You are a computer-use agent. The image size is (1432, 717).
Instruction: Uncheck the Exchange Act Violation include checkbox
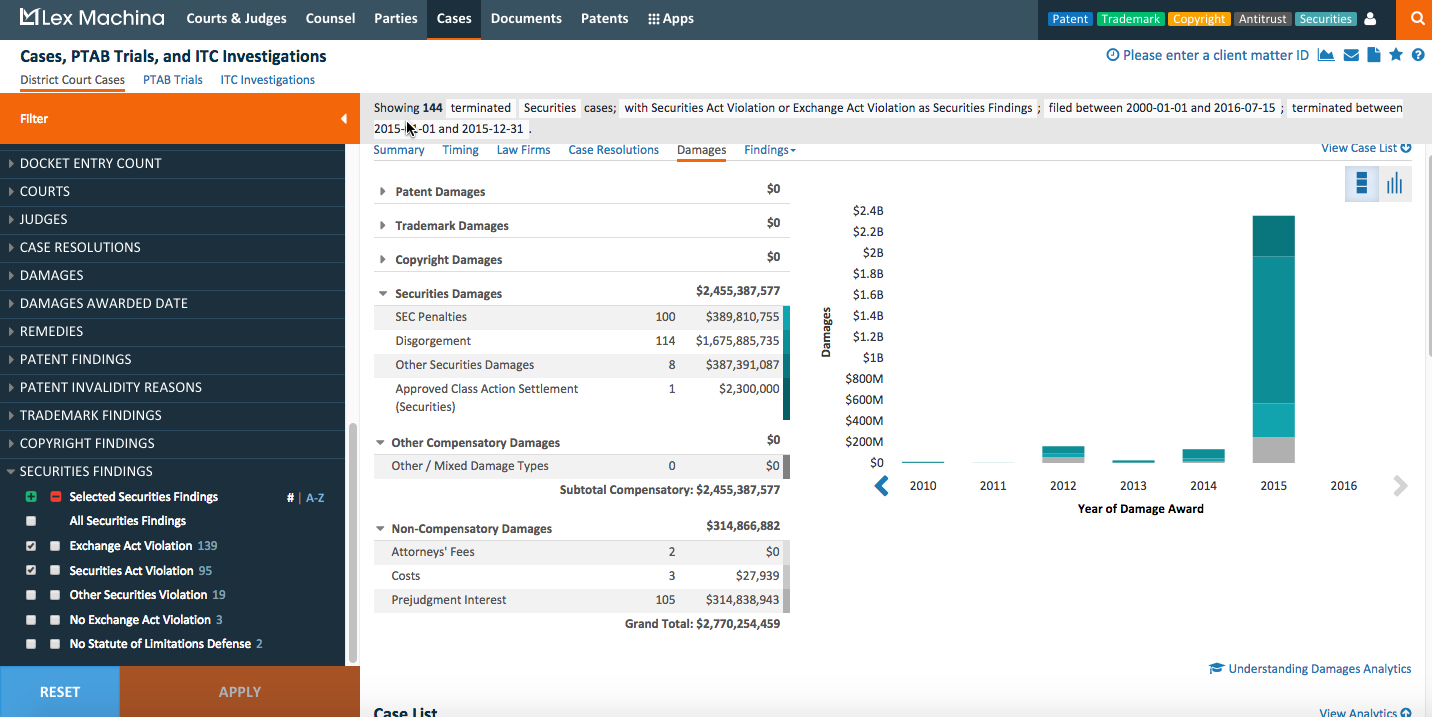tap(31, 546)
